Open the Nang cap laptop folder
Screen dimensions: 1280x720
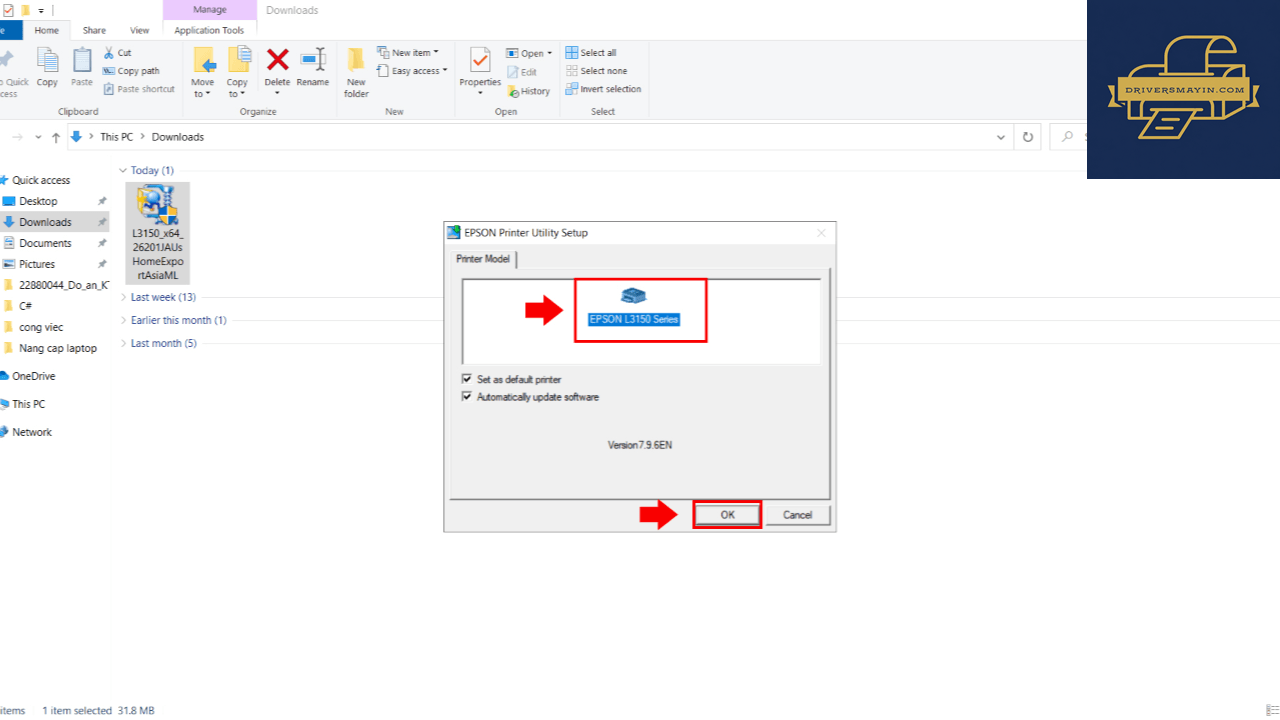point(58,348)
